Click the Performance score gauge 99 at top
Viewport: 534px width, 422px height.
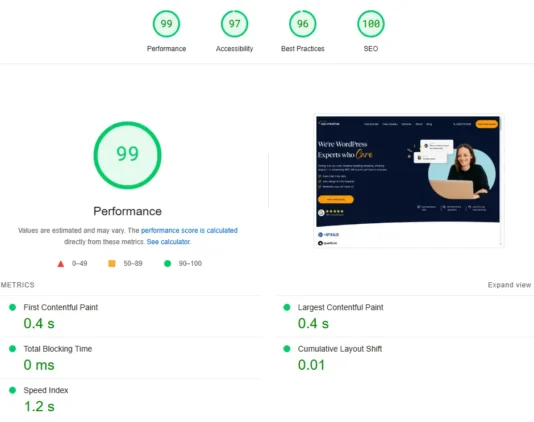(x=166, y=24)
